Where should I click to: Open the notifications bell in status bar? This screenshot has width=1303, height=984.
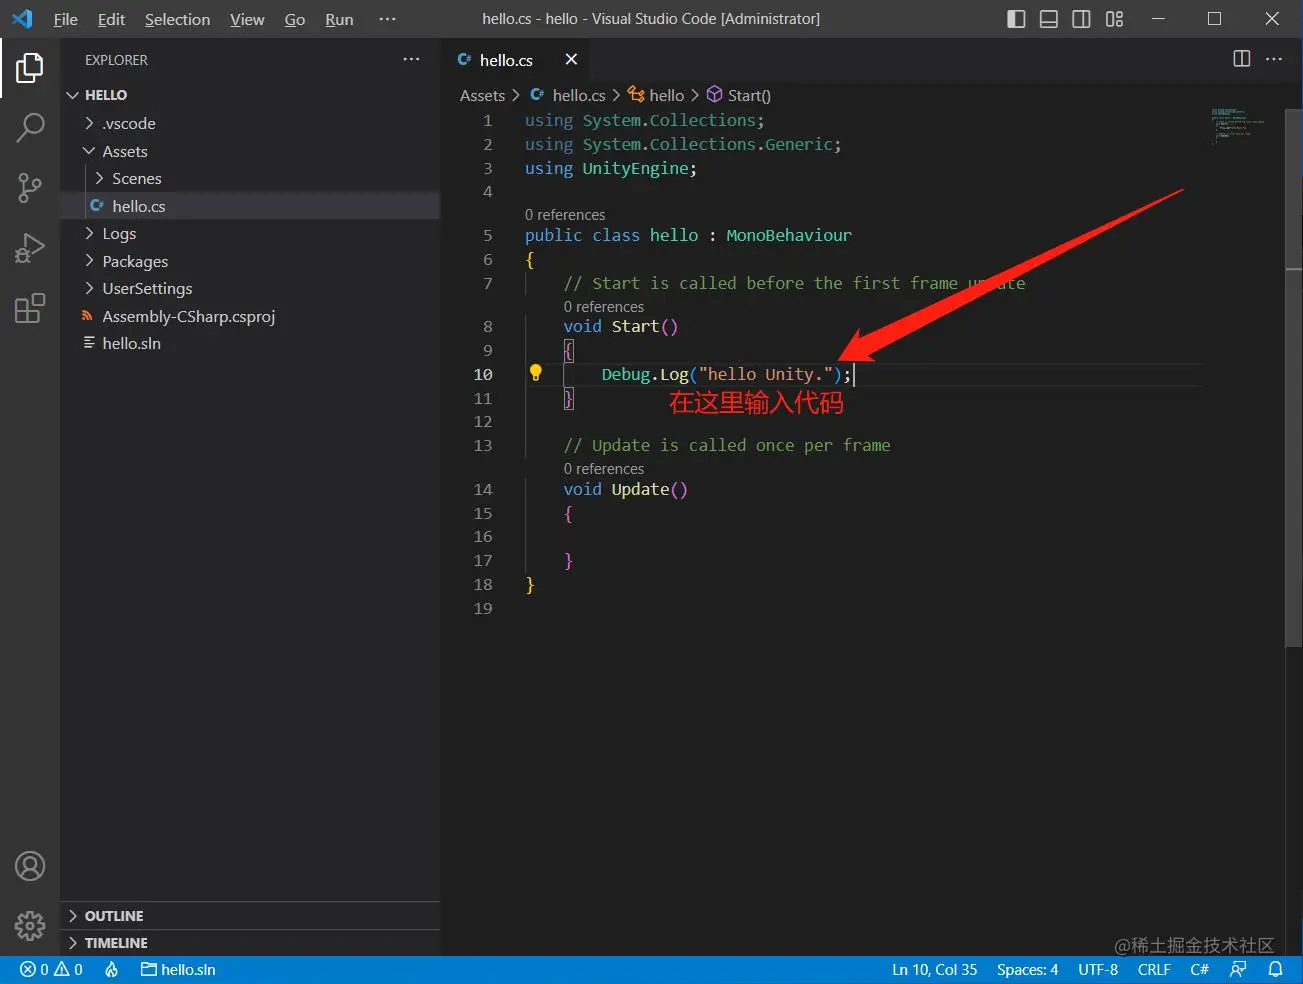pyautogui.click(x=1275, y=969)
